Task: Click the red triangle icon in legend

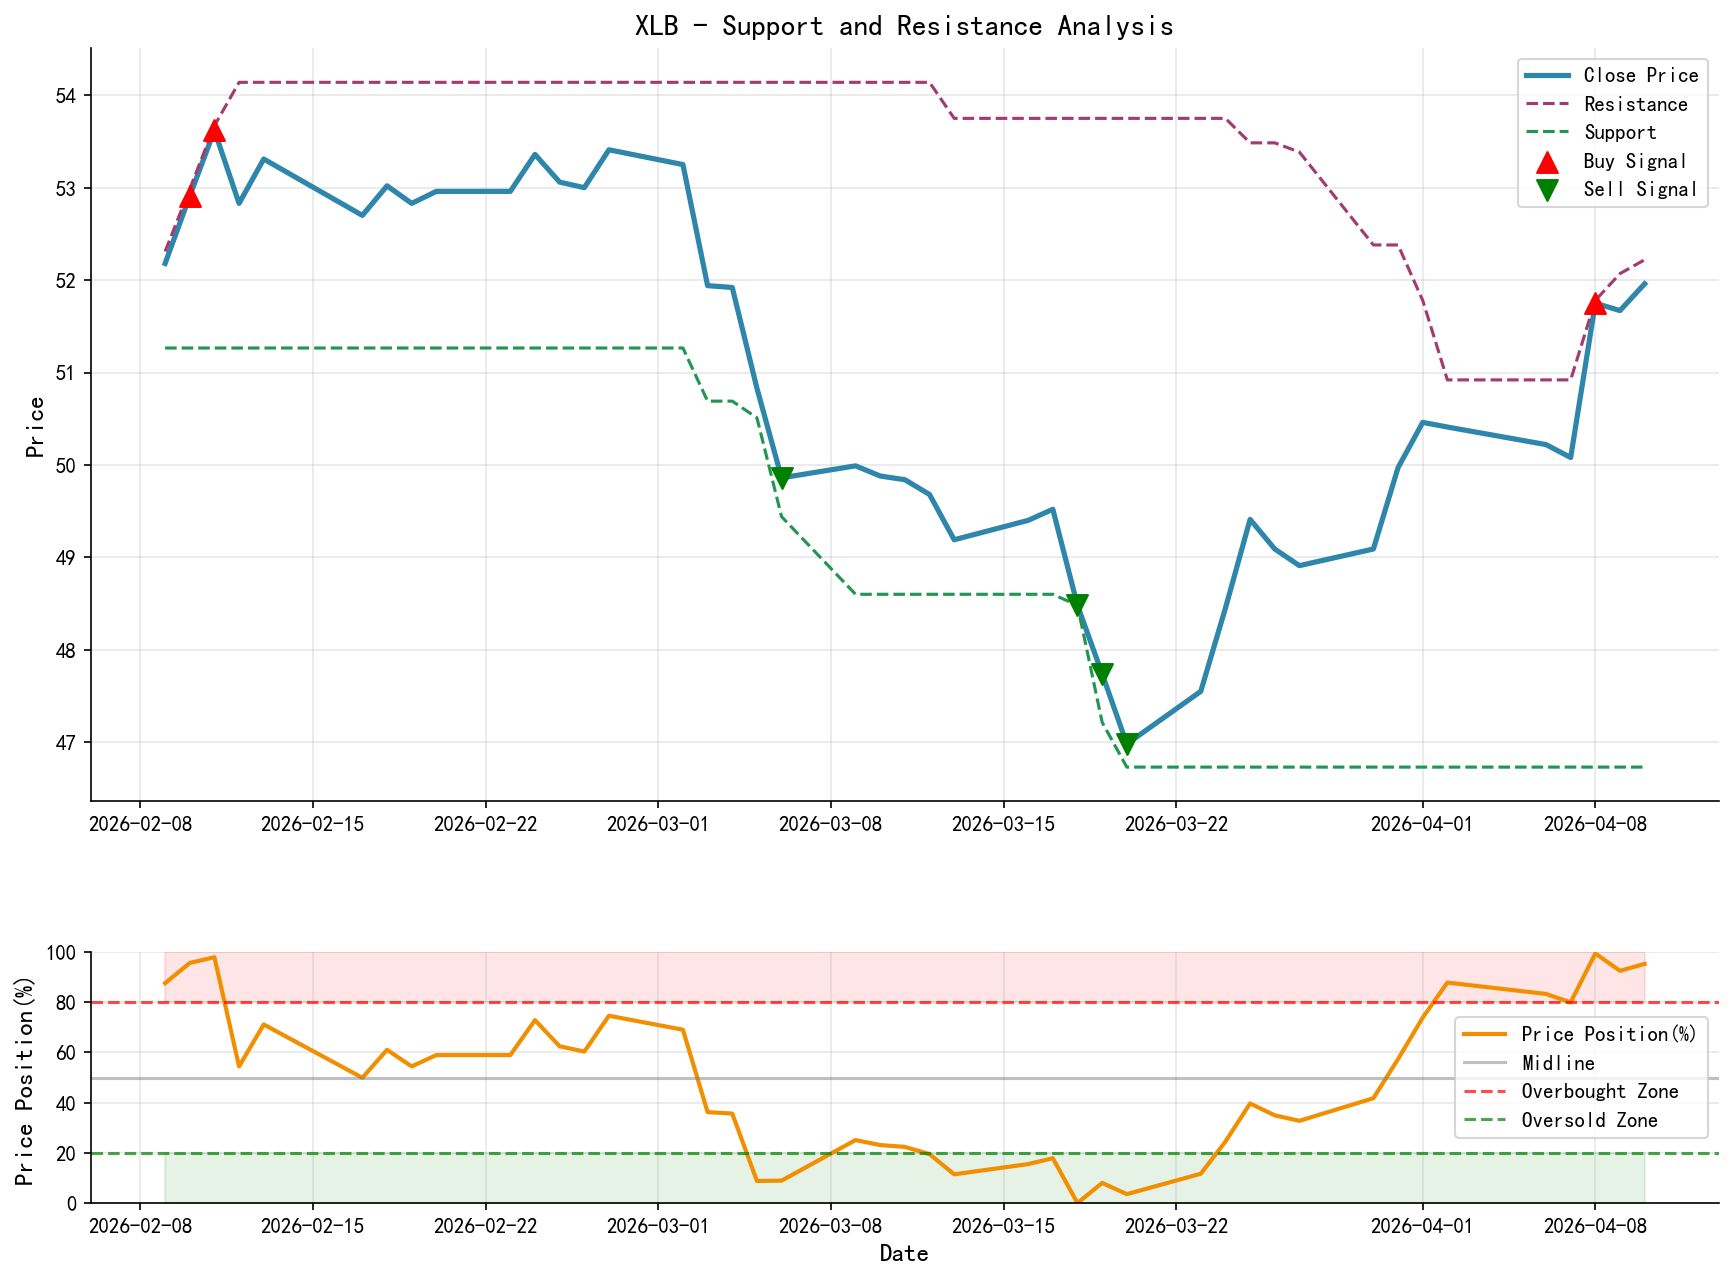Action: click(1546, 161)
